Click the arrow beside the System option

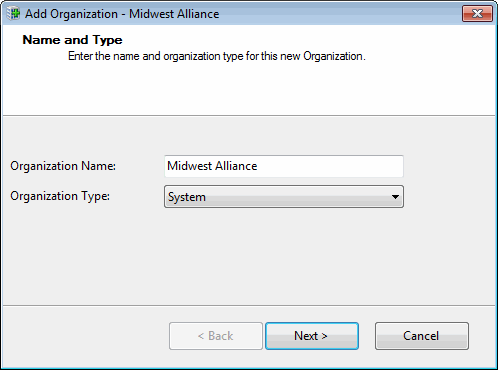[395, 197]
